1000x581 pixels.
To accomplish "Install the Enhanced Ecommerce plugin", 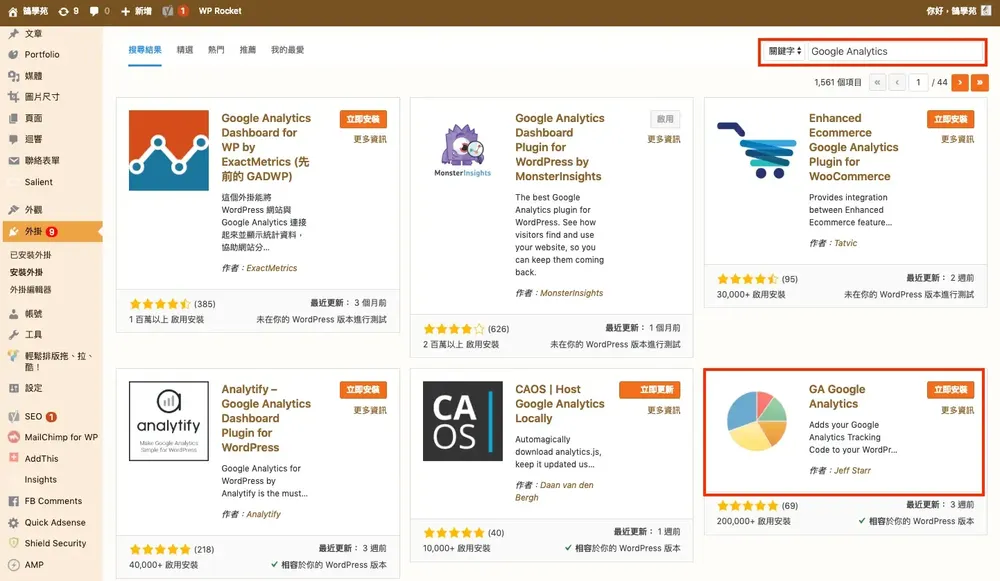I will 950,119.
